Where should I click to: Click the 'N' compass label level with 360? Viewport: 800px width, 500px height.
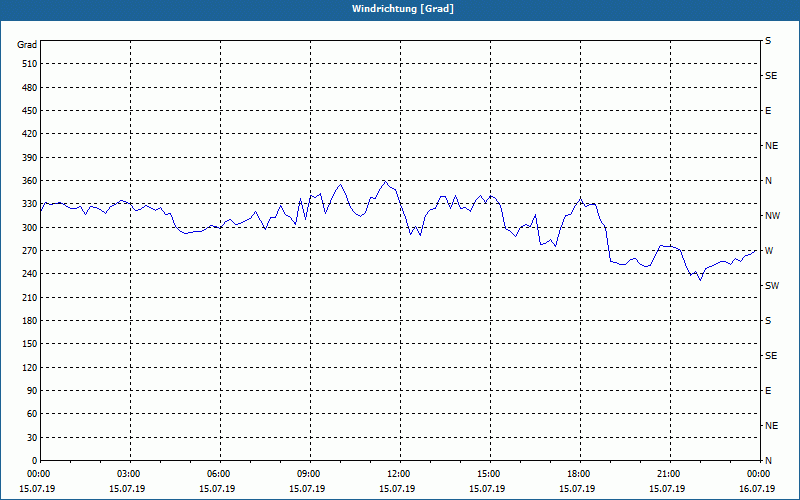(x=768, y=181)
